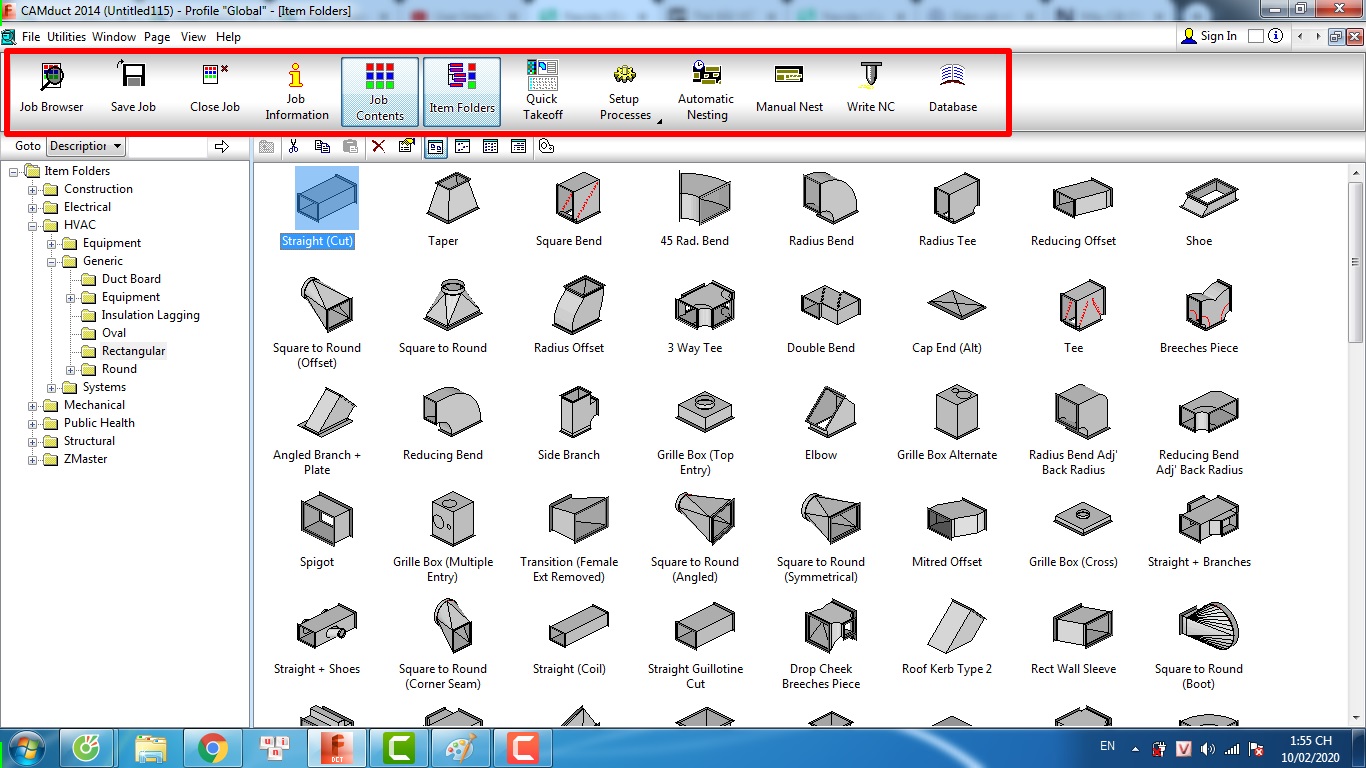Expand the Systems folder
This screenshot has height=768, width=1366.
tap(52, 387)
